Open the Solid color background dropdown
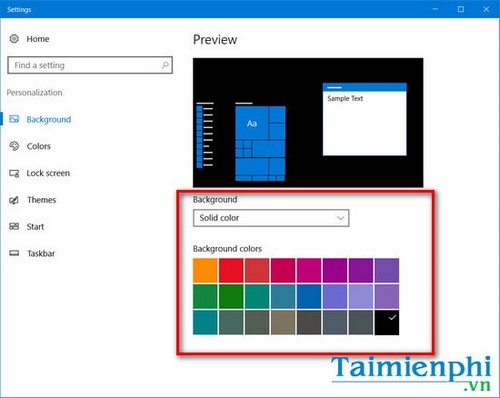This screenshot has width=500, height=398. coord(271,218)
